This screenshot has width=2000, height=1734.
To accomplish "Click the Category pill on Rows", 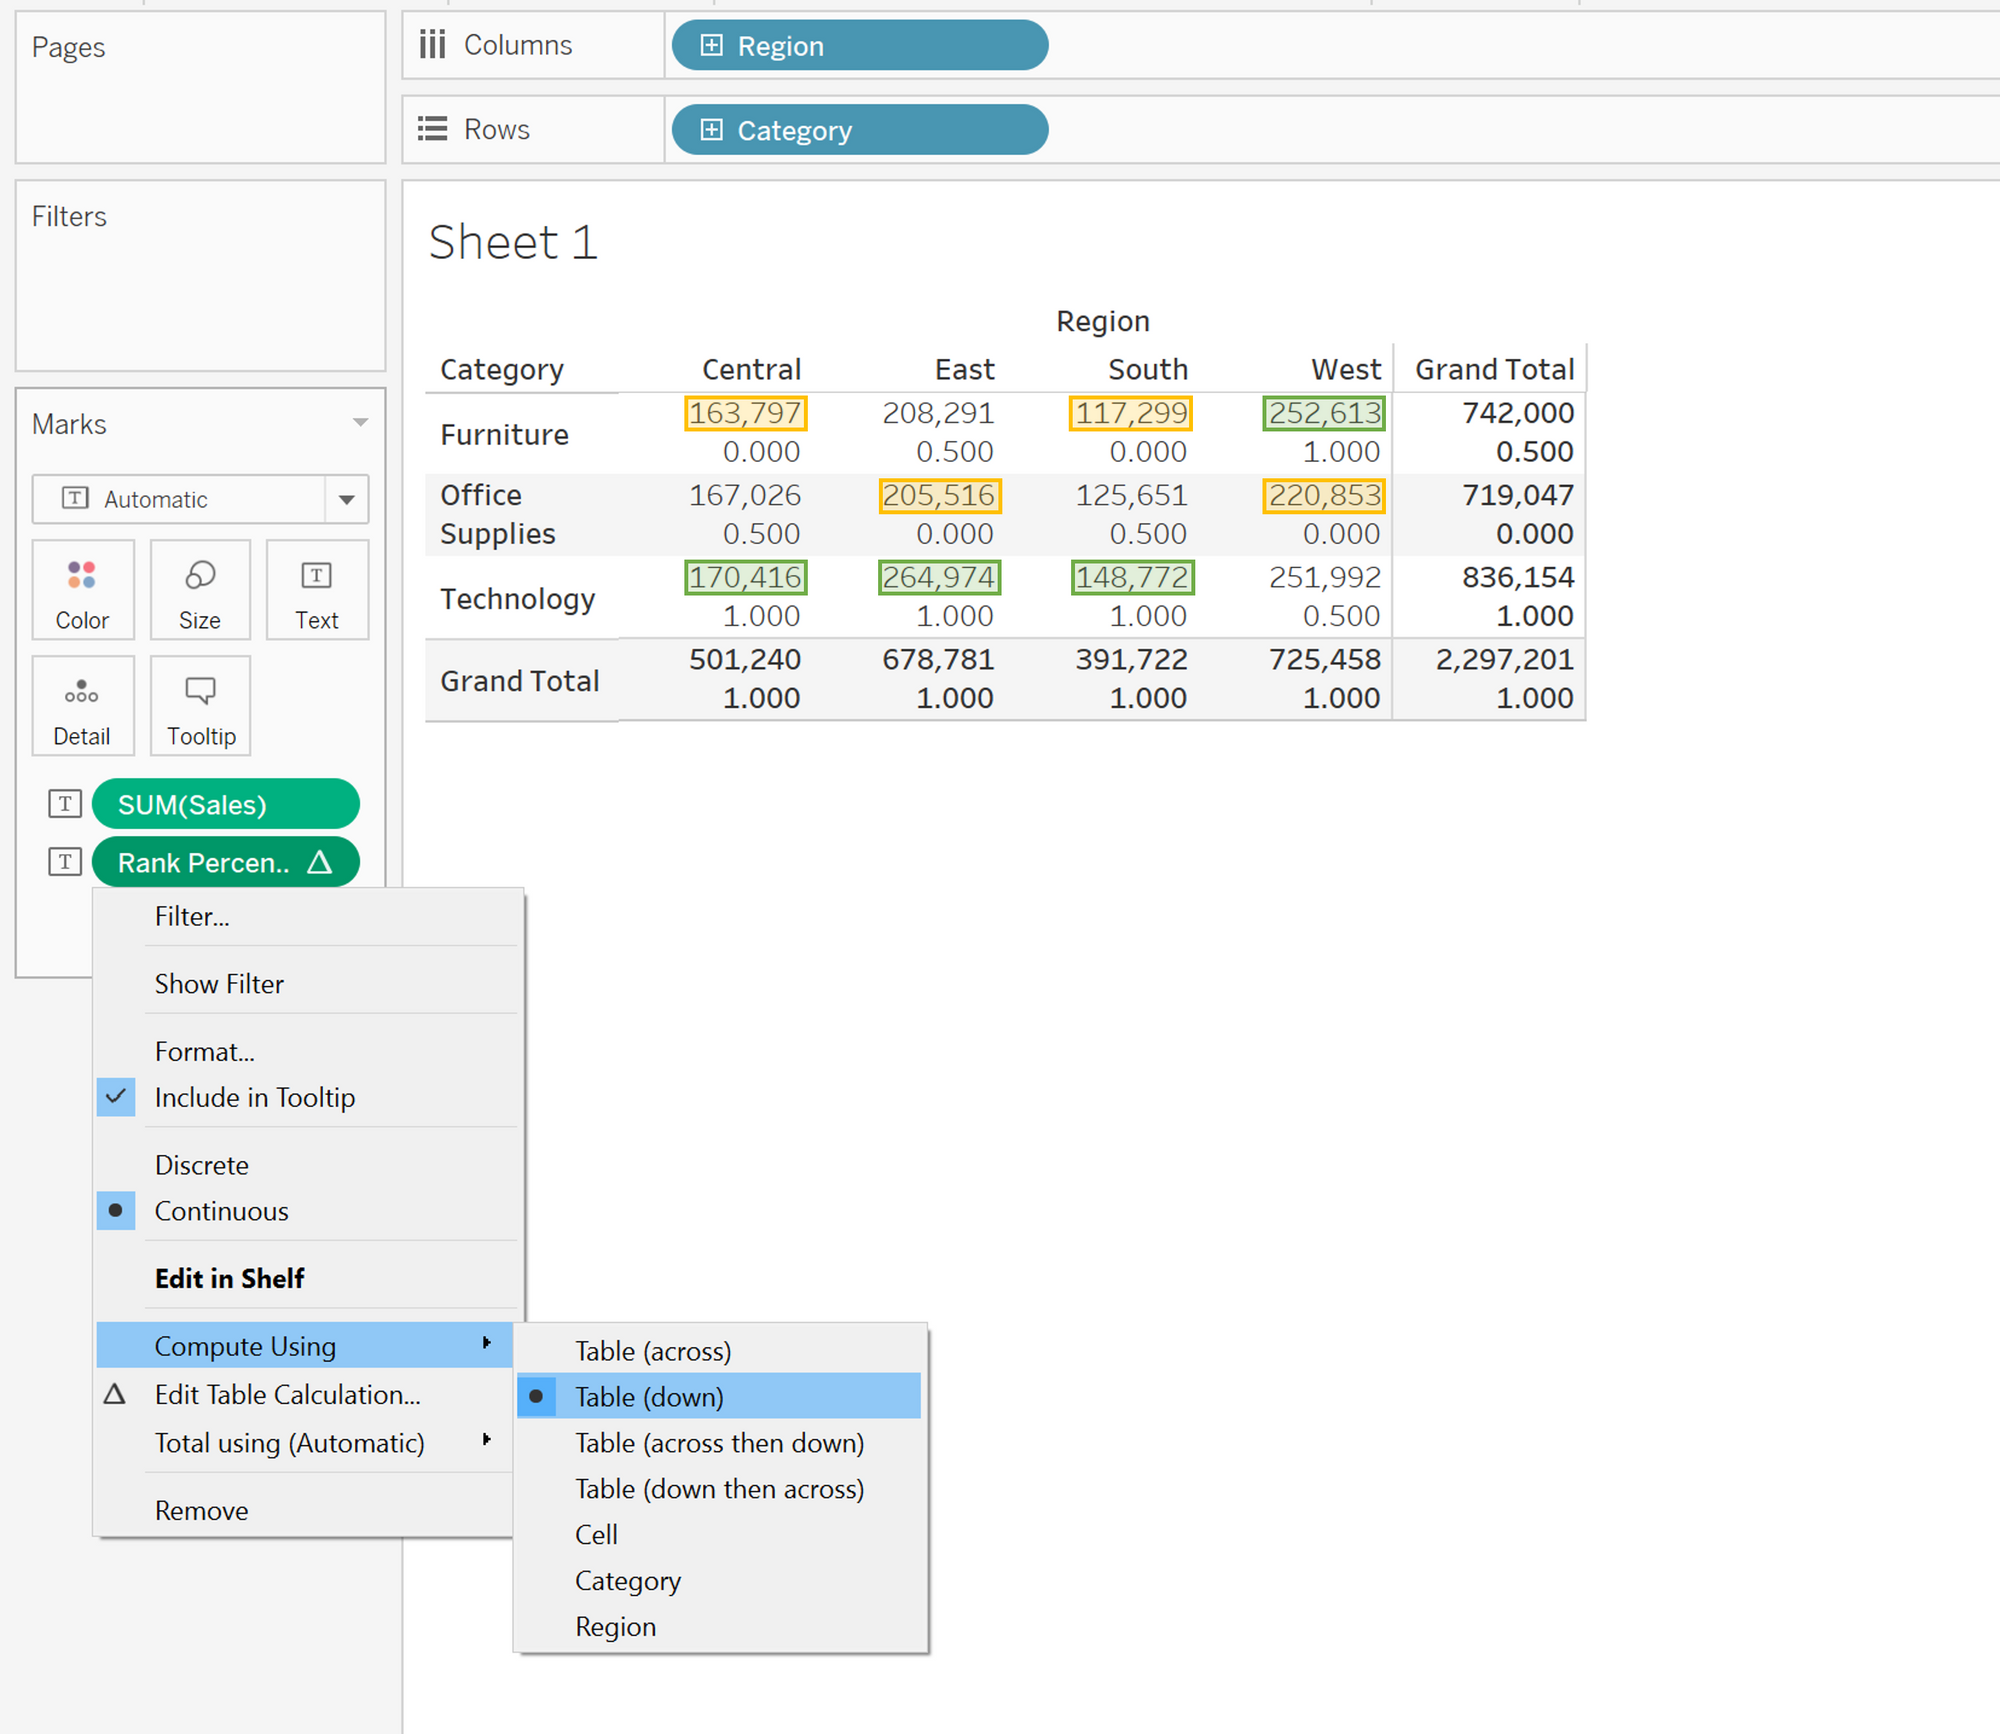I will (860, 130).
